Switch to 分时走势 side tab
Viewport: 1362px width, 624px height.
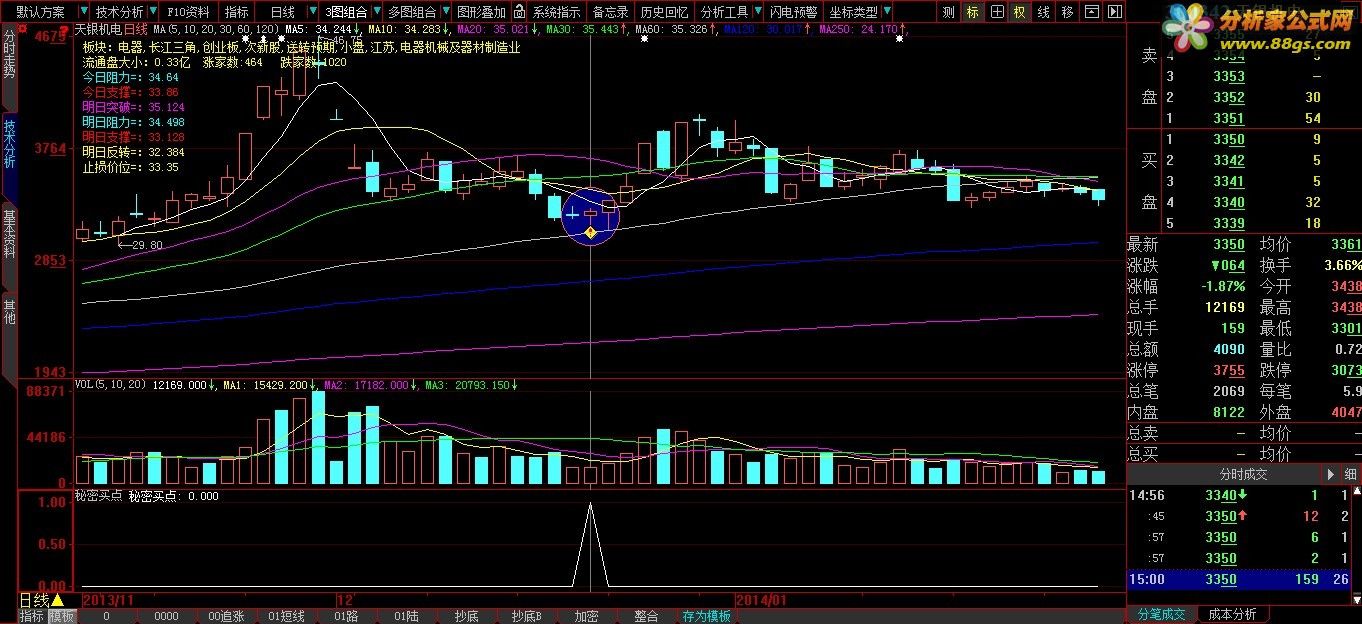(x=10, y=66)
